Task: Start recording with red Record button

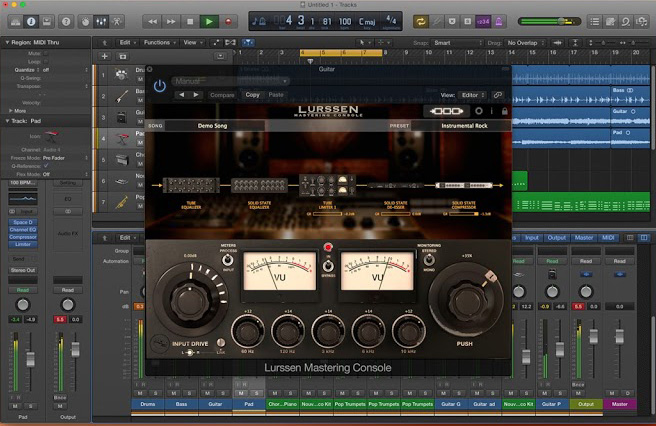Action: [x=228, y=22]
